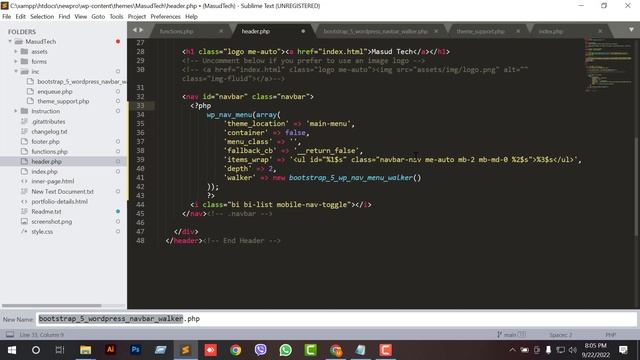This screenshot has height=360, width=640.
Task: Click the New Name input field
Action: (x=336, y=319)
